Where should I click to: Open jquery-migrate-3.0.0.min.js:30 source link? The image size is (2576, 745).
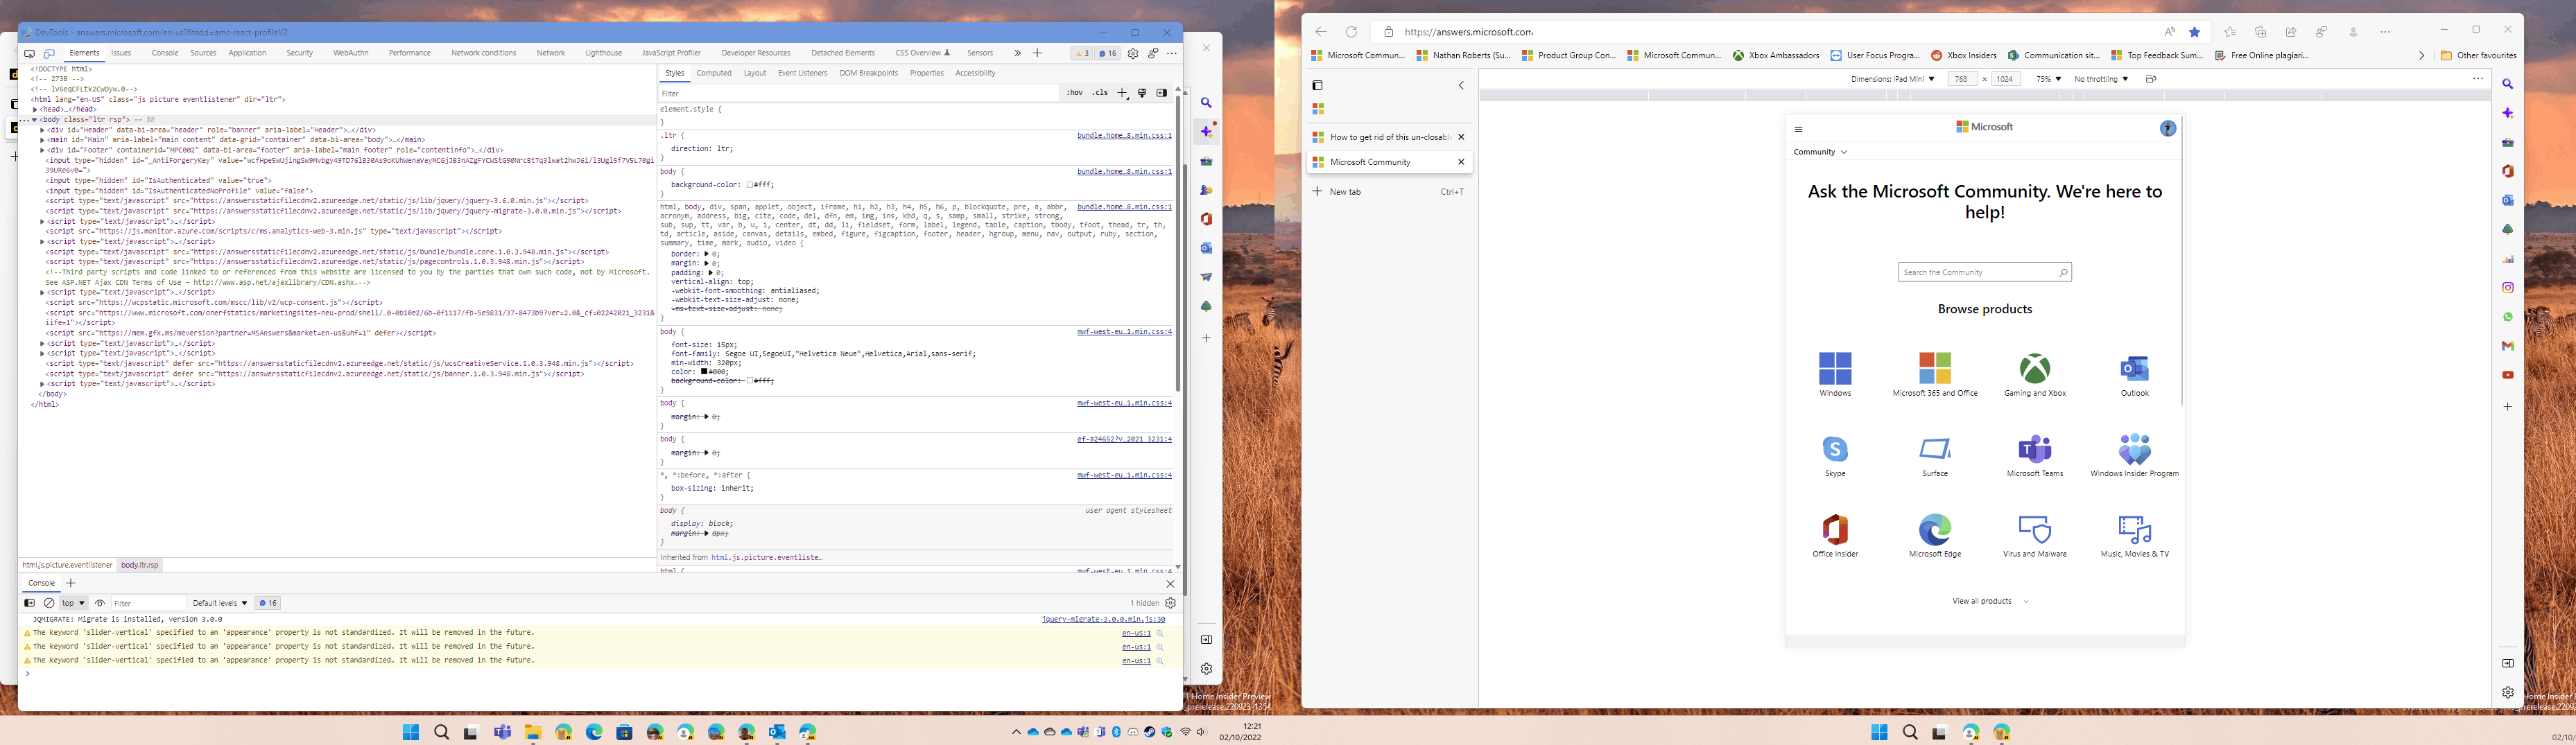click(x=1103, y=619)
